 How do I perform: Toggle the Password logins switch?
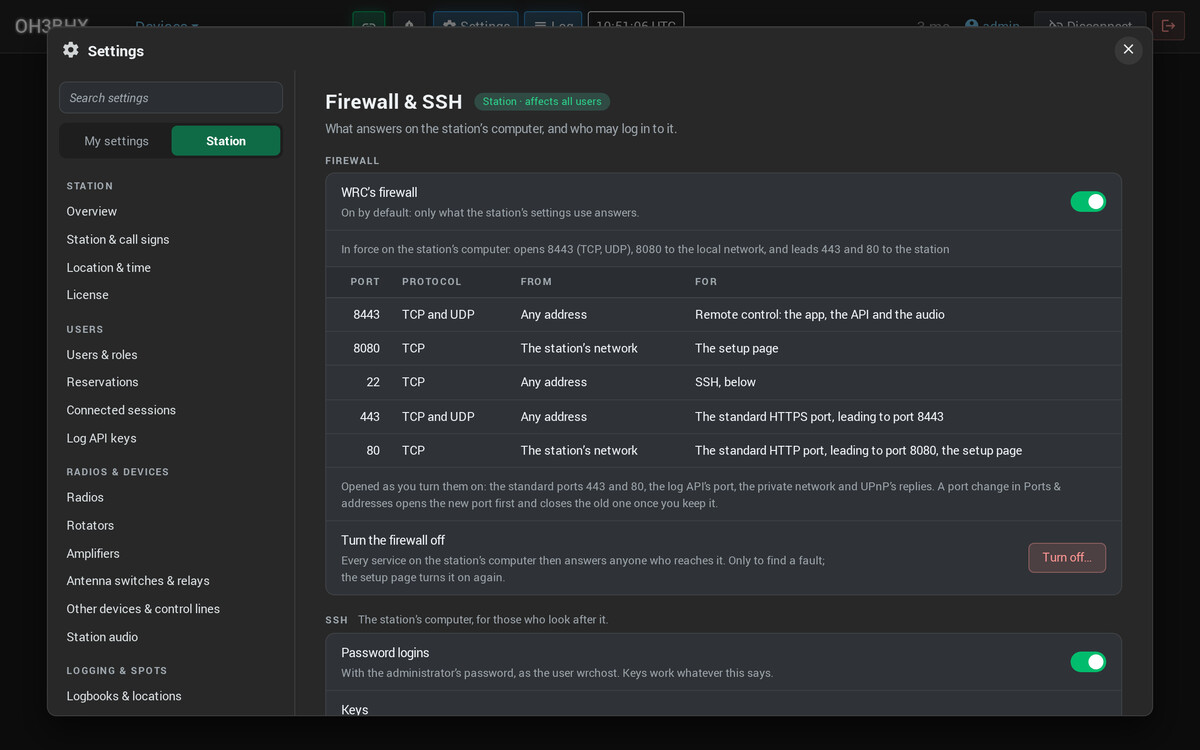click(x=1088, y=662)
